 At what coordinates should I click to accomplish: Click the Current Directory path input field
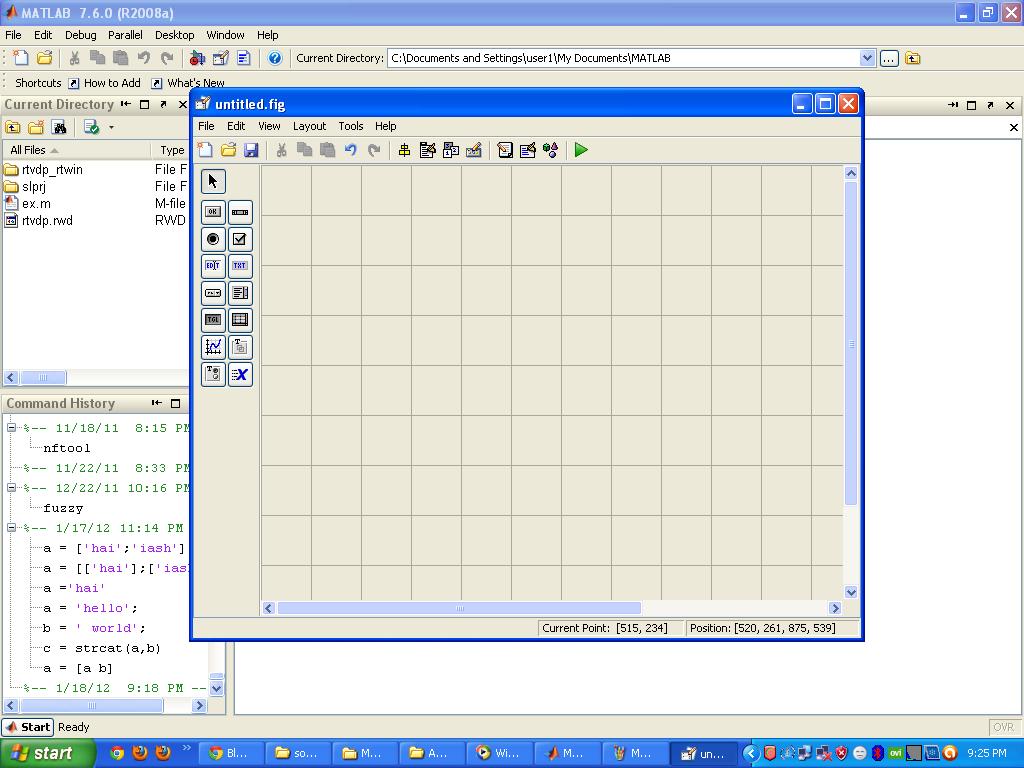click(x=623, y=58)
